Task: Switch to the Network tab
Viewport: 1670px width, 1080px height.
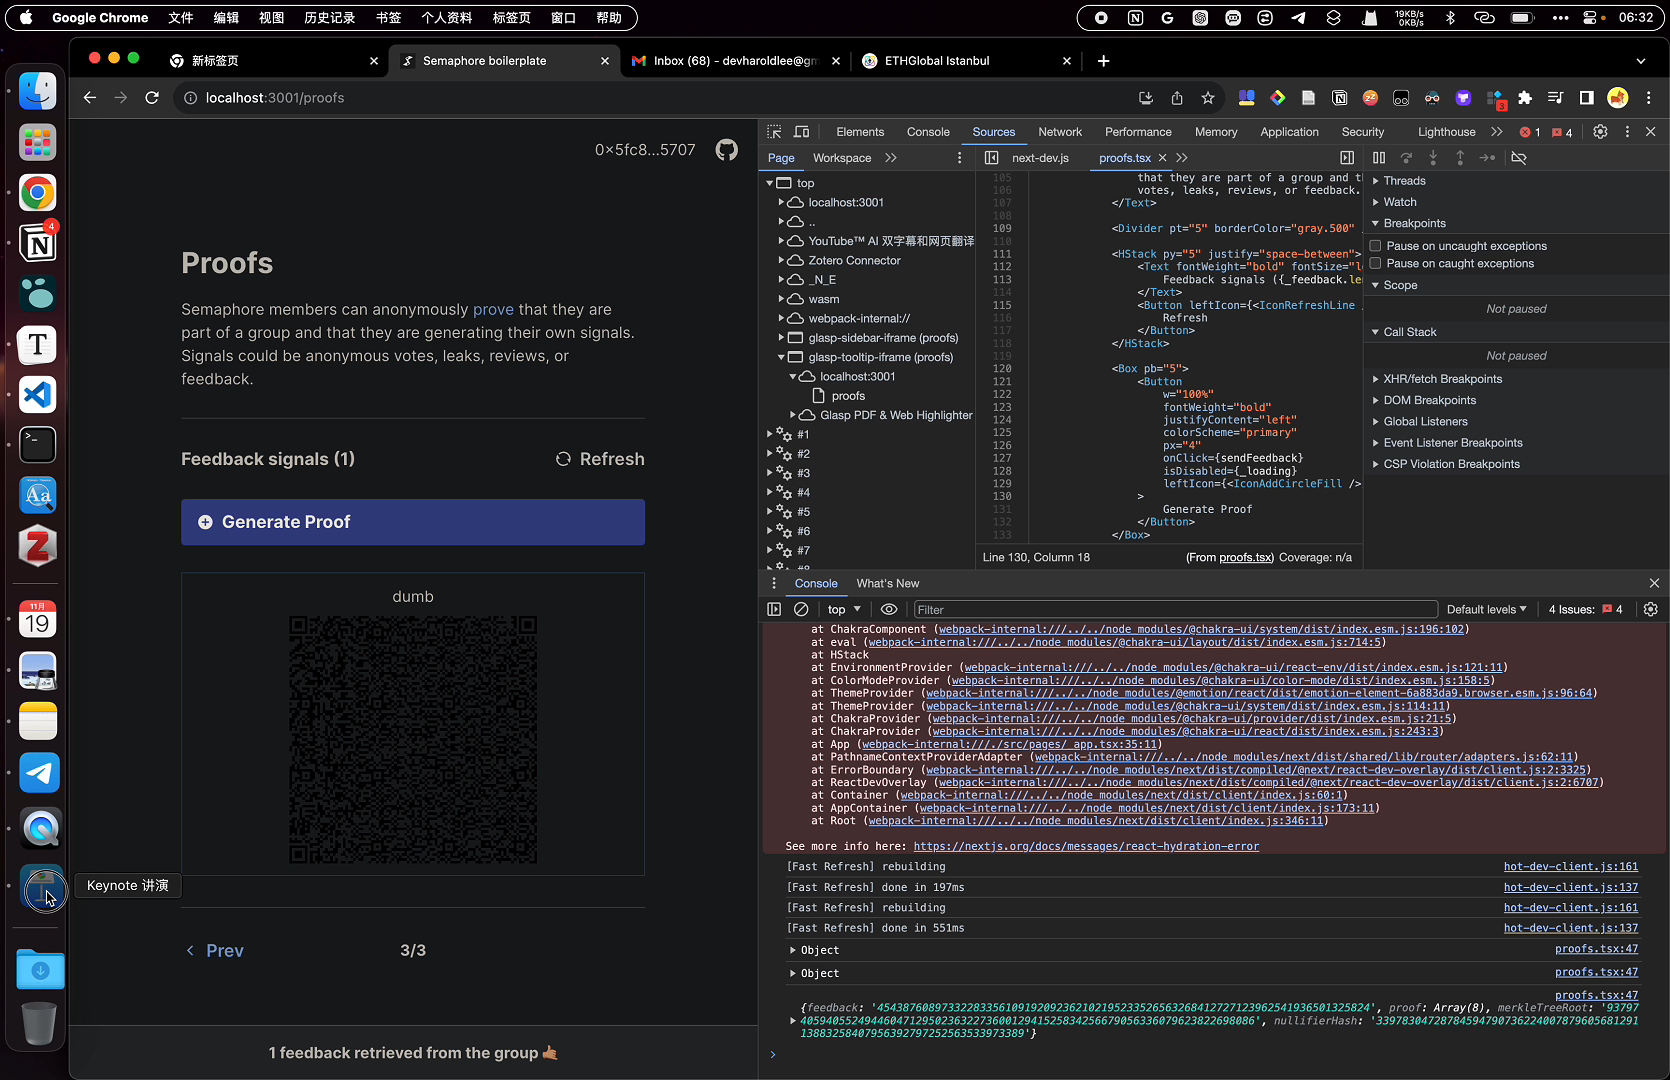Action: (x=1060, y=132)
